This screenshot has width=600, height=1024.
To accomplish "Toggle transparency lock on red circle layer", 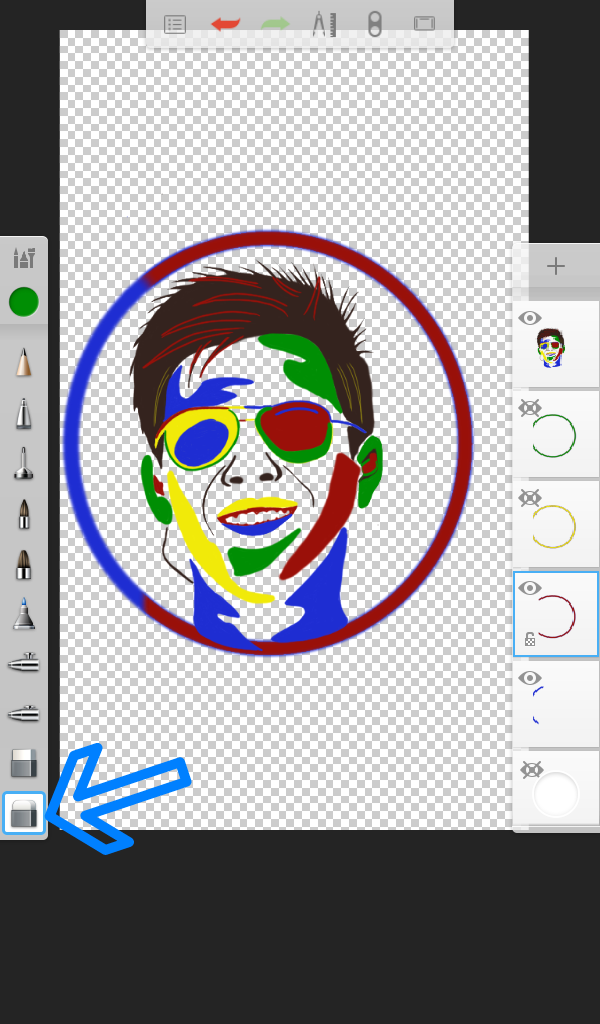I will pyautogui.click(x=529, y=640).
